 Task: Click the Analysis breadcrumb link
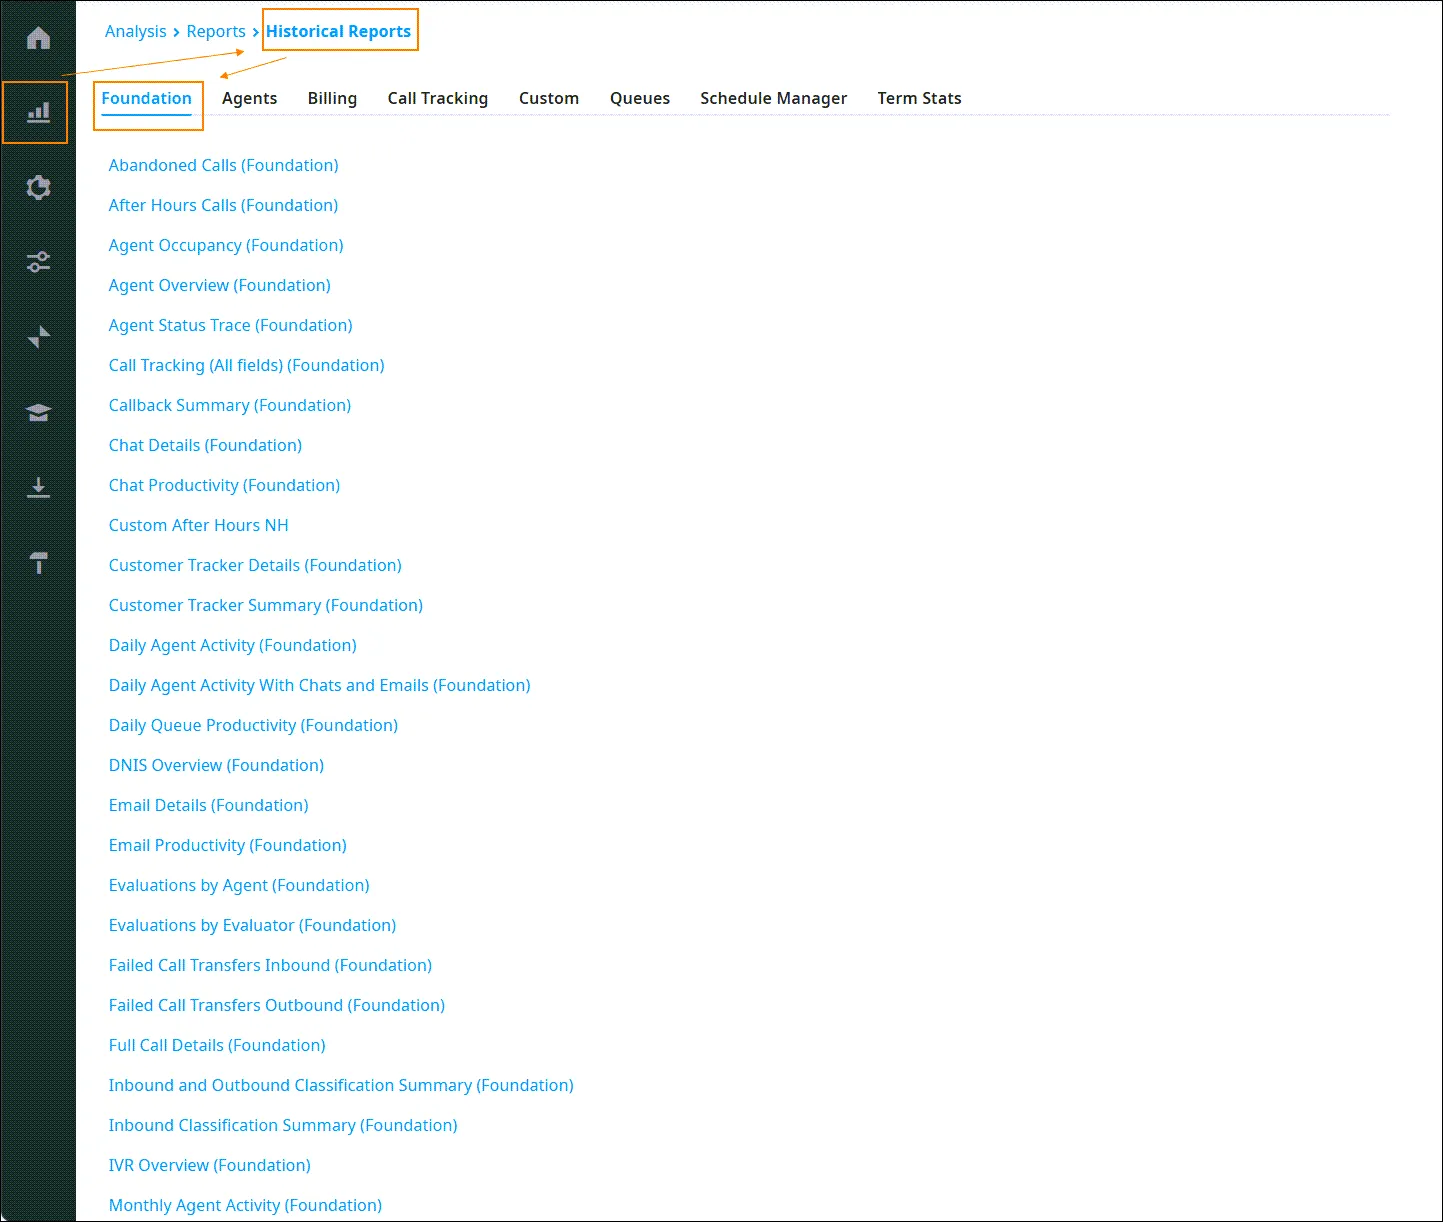(136, 31)
